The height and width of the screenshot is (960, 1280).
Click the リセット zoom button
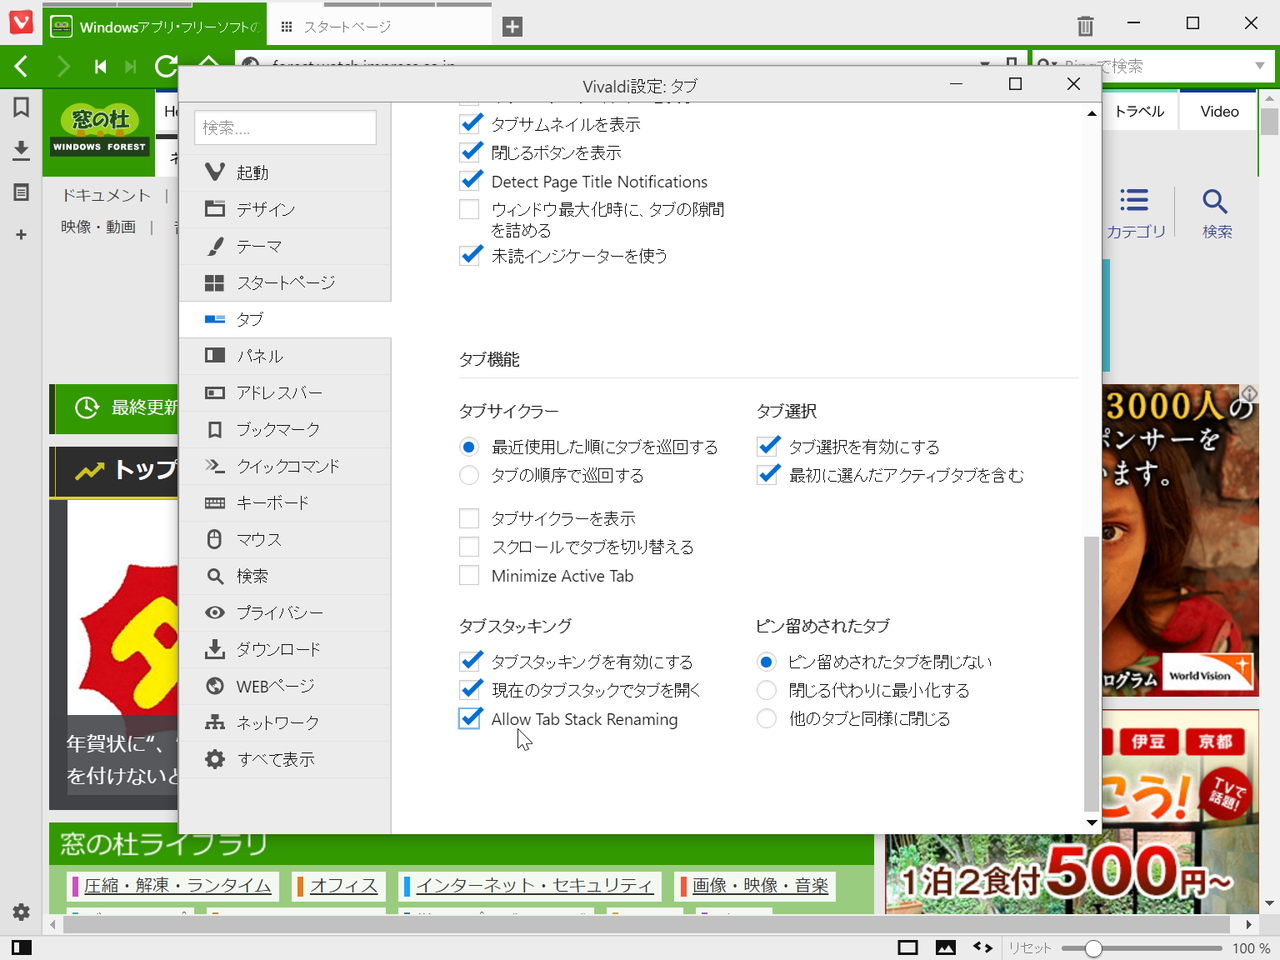(x=1031, y=947)
